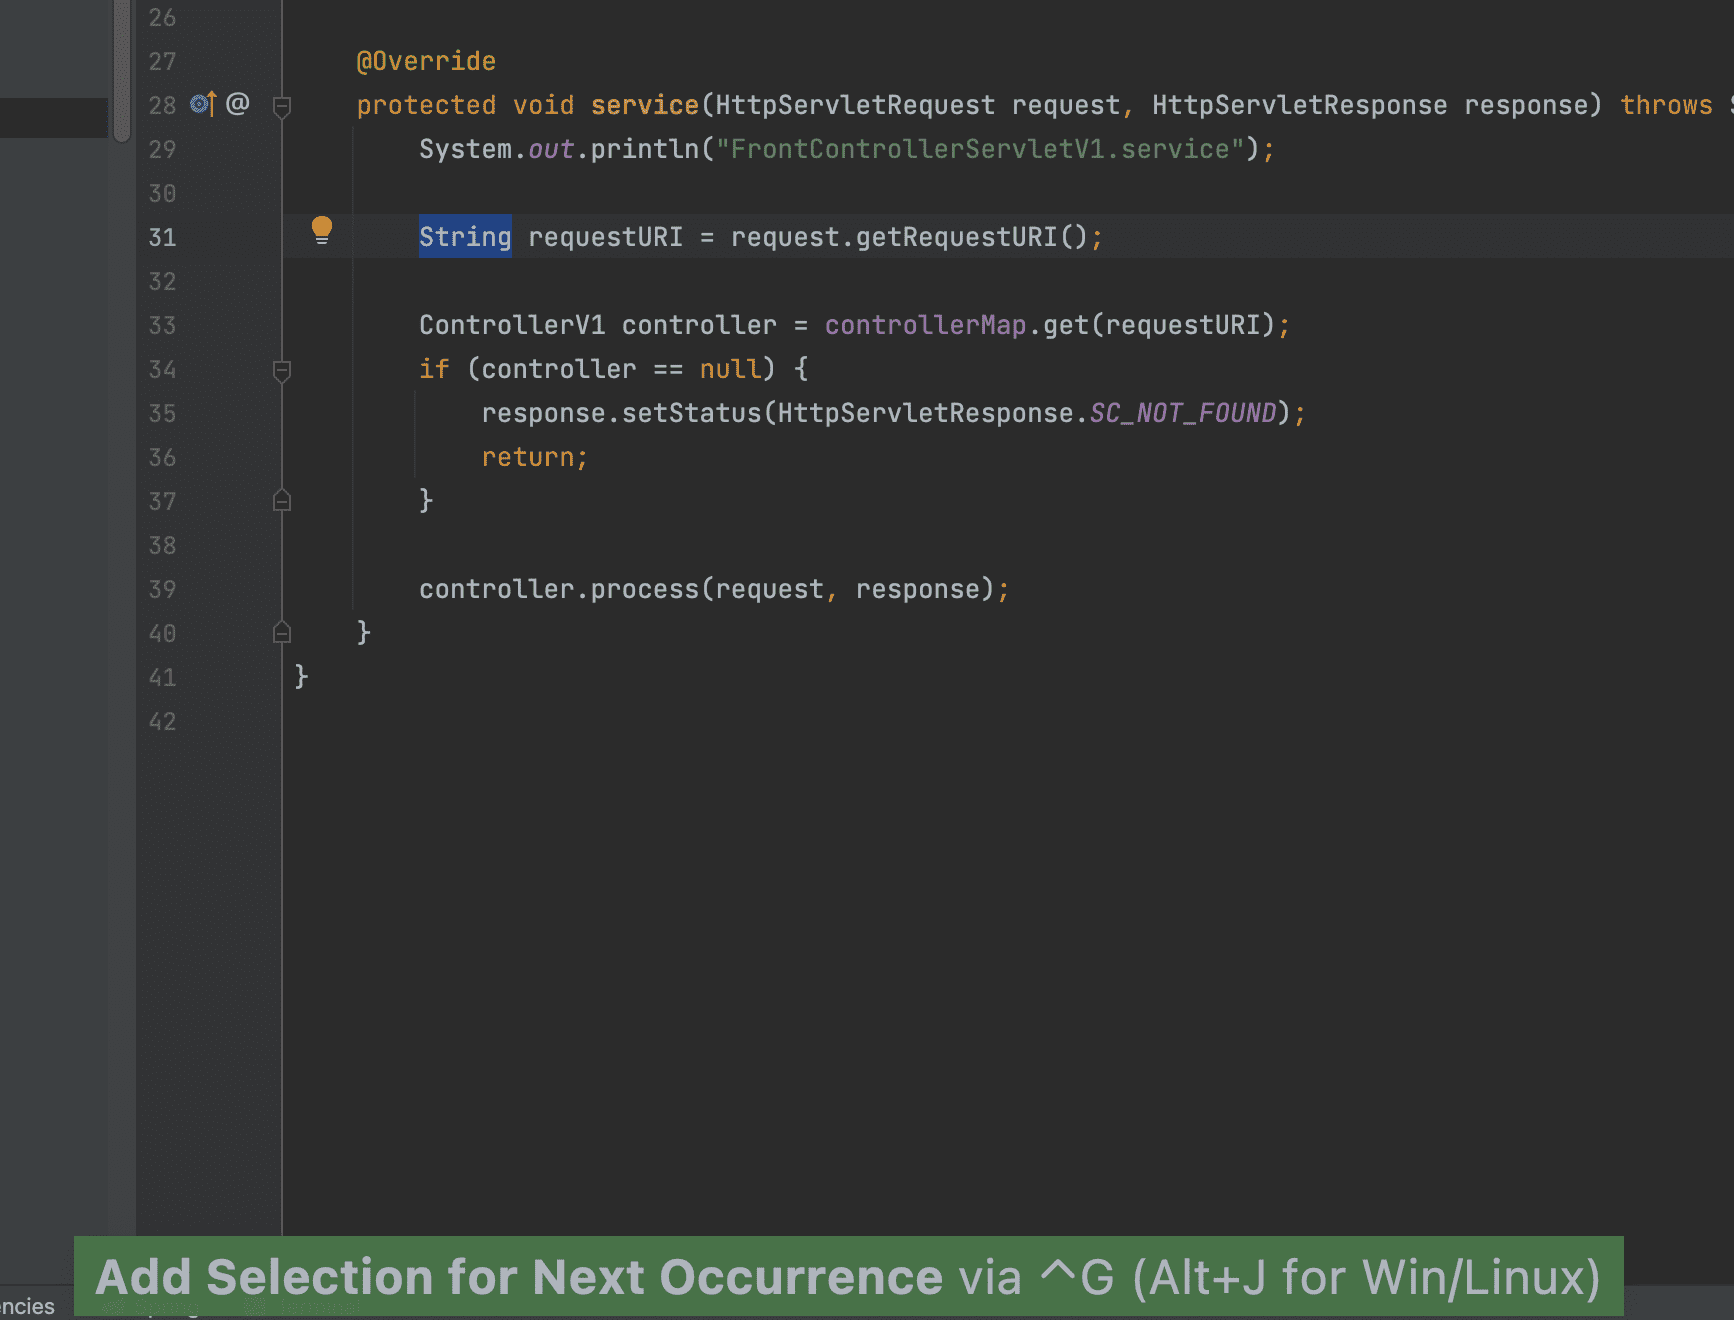Click line number 33 in gutter

[162, 326]
